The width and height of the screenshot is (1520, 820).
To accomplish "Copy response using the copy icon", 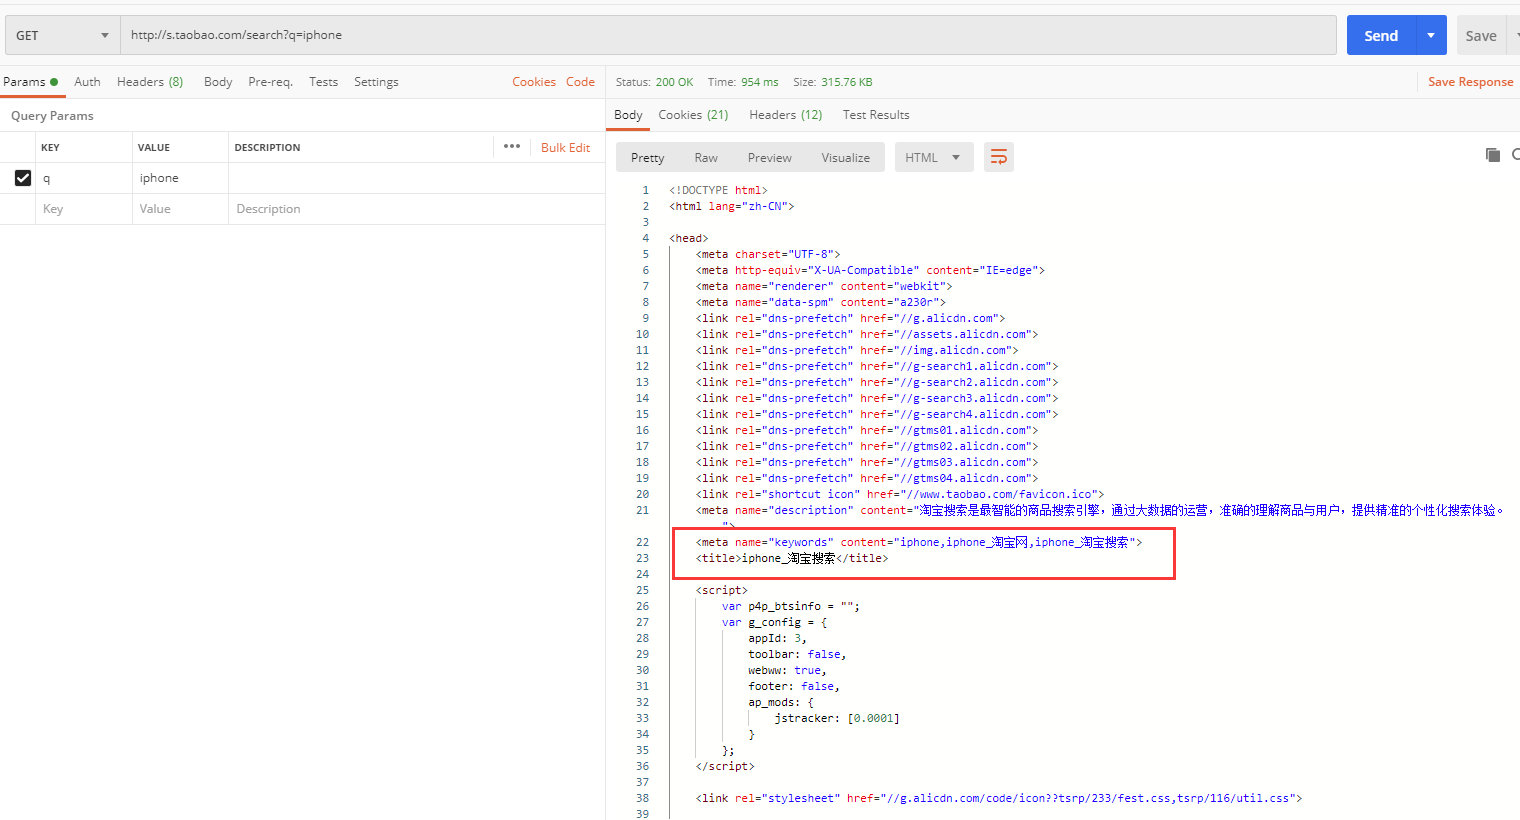I will click(1493, 155).
